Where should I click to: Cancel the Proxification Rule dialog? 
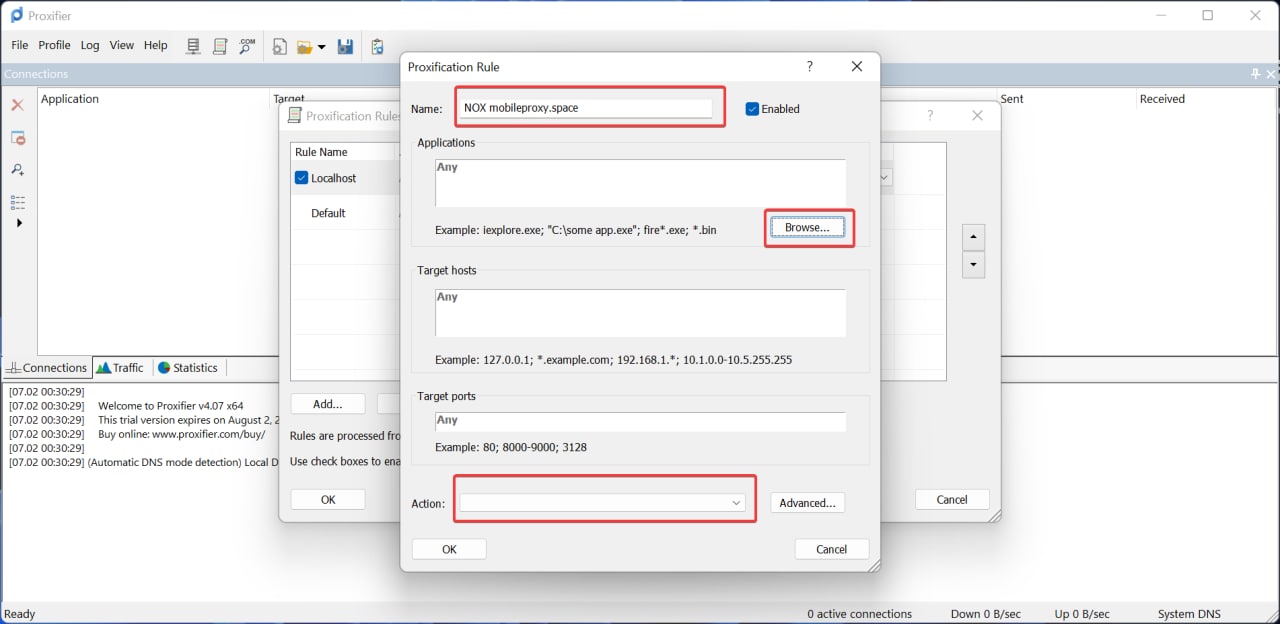832,549
